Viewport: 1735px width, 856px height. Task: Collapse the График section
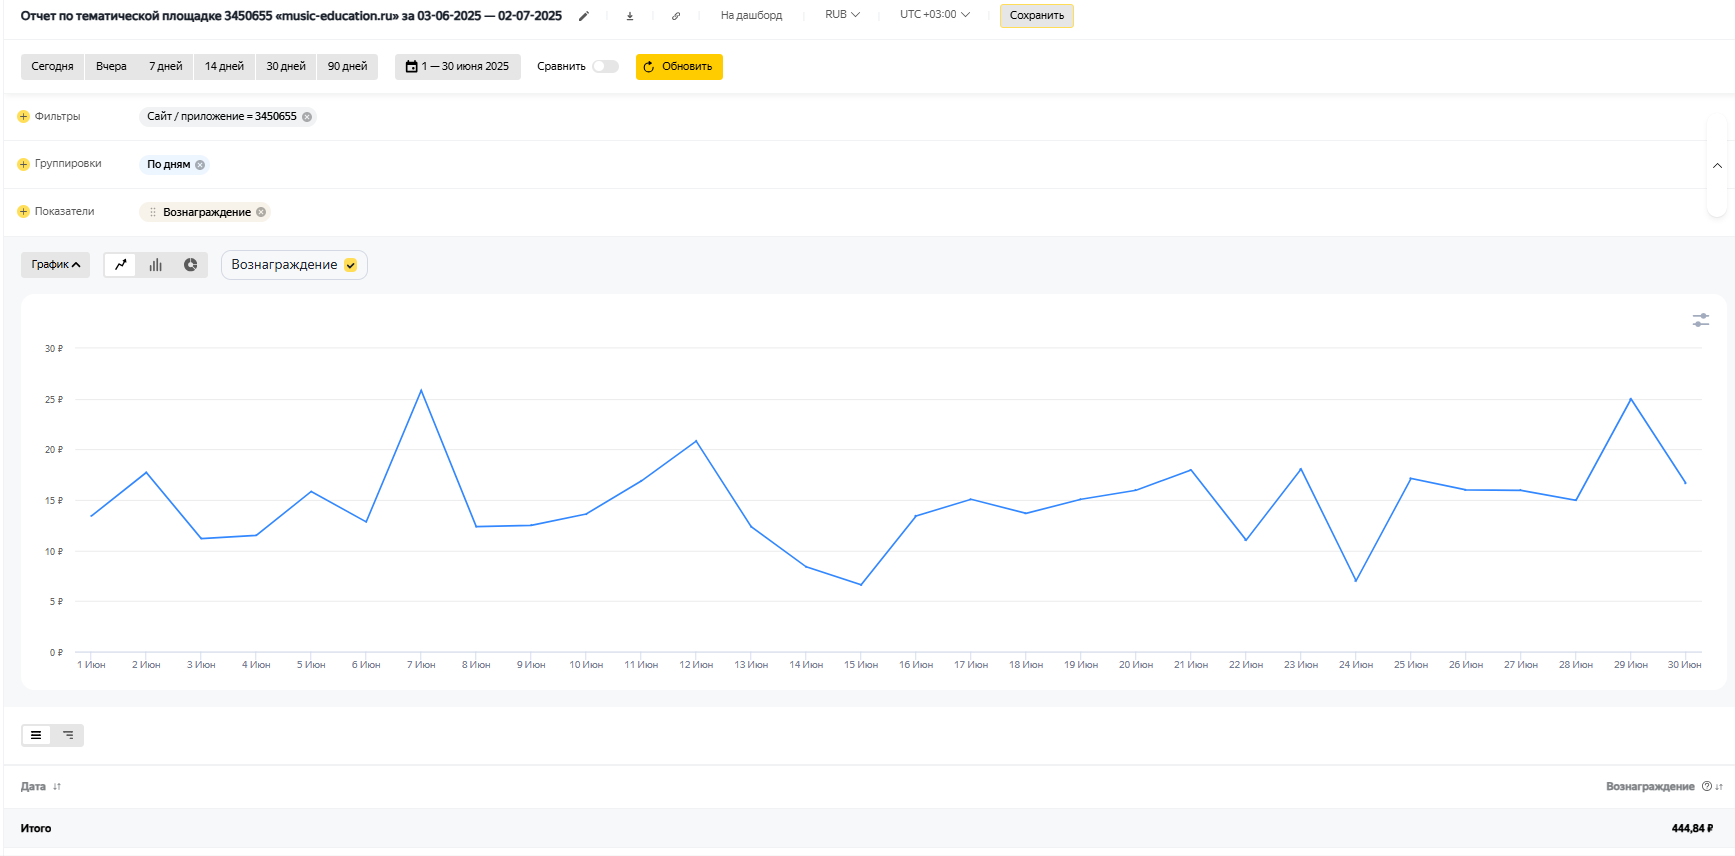click(55, 265)
